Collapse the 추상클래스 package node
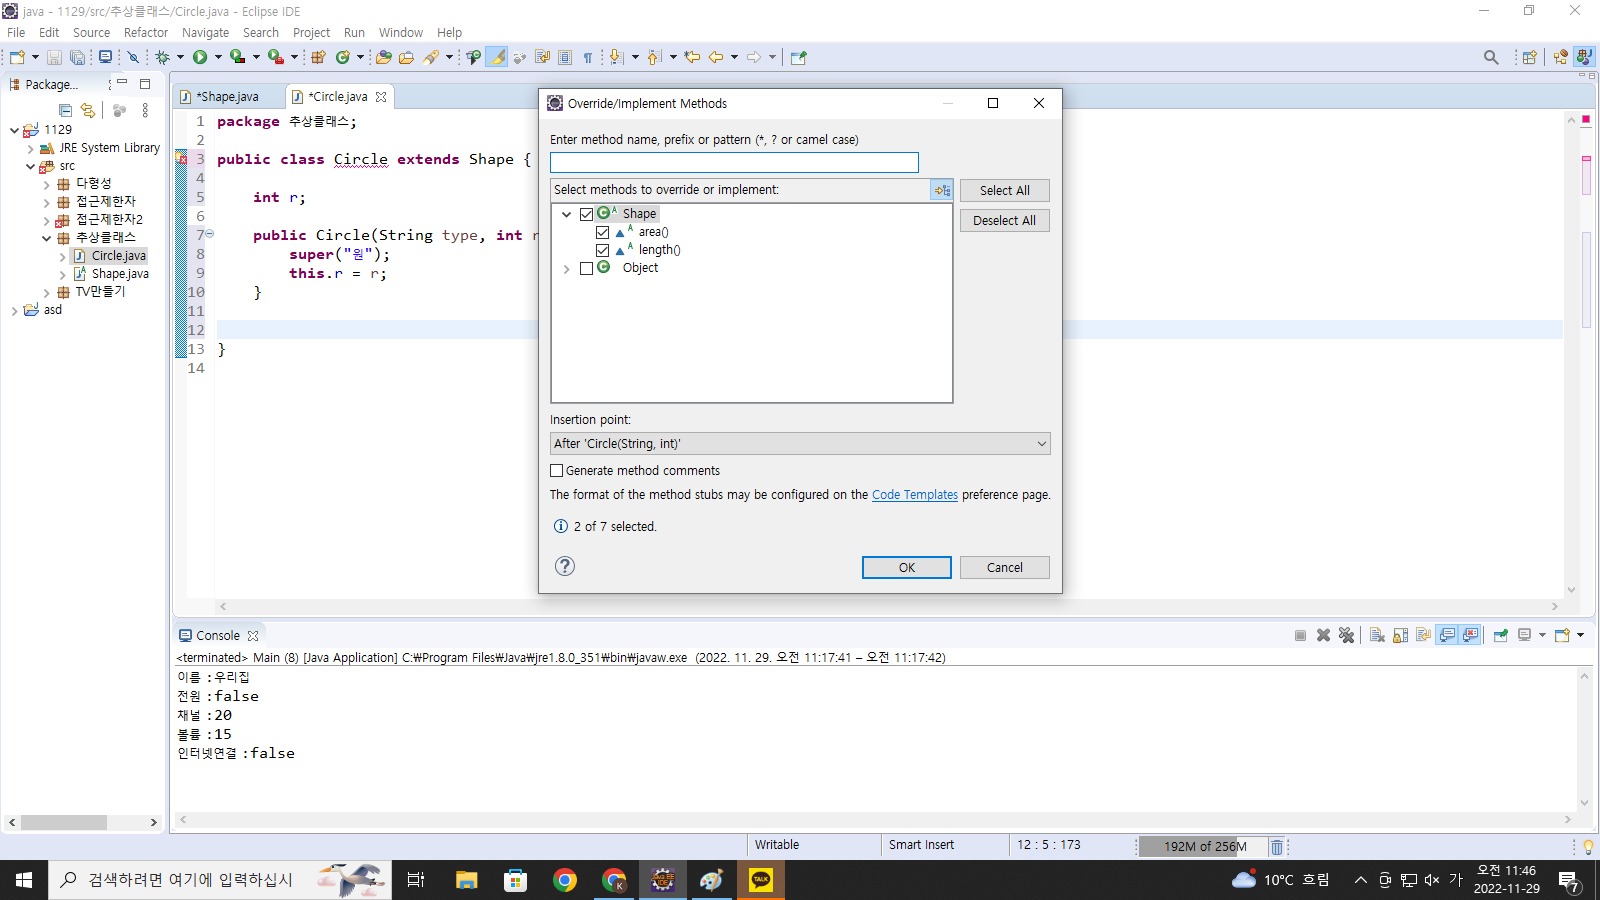The width and height of the screenshot is (1600, 900). [46, 238]
